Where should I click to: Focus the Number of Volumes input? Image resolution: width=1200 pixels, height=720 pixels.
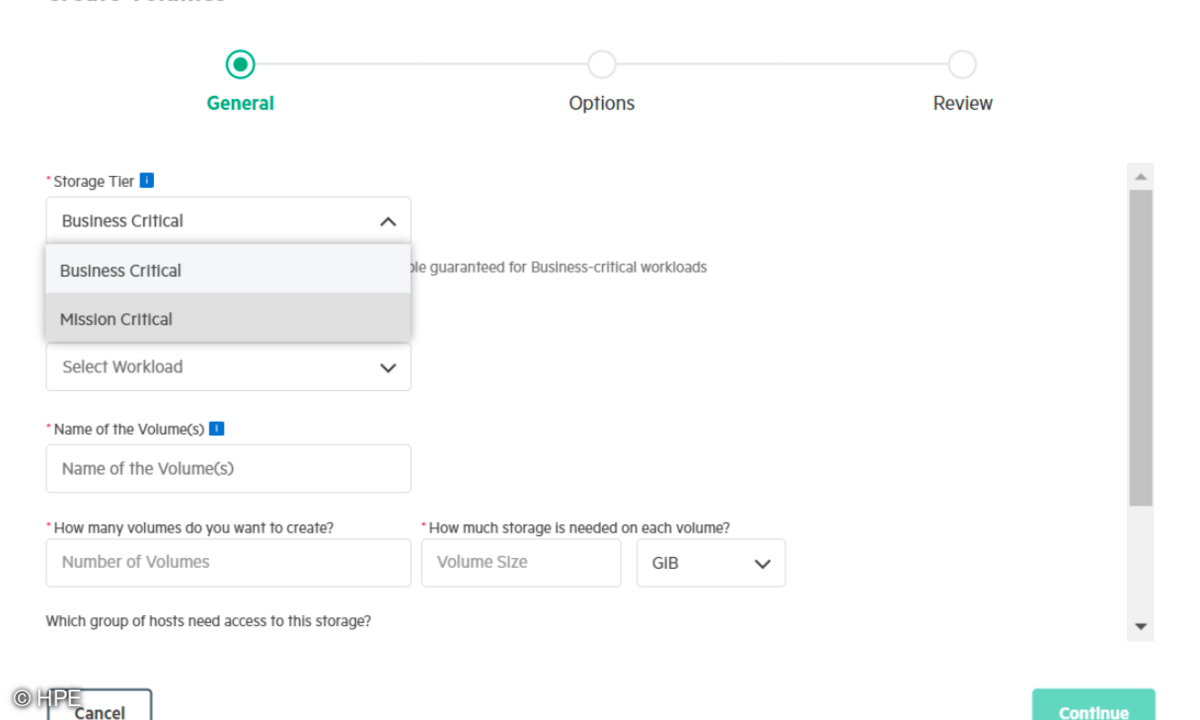(228, 563)
